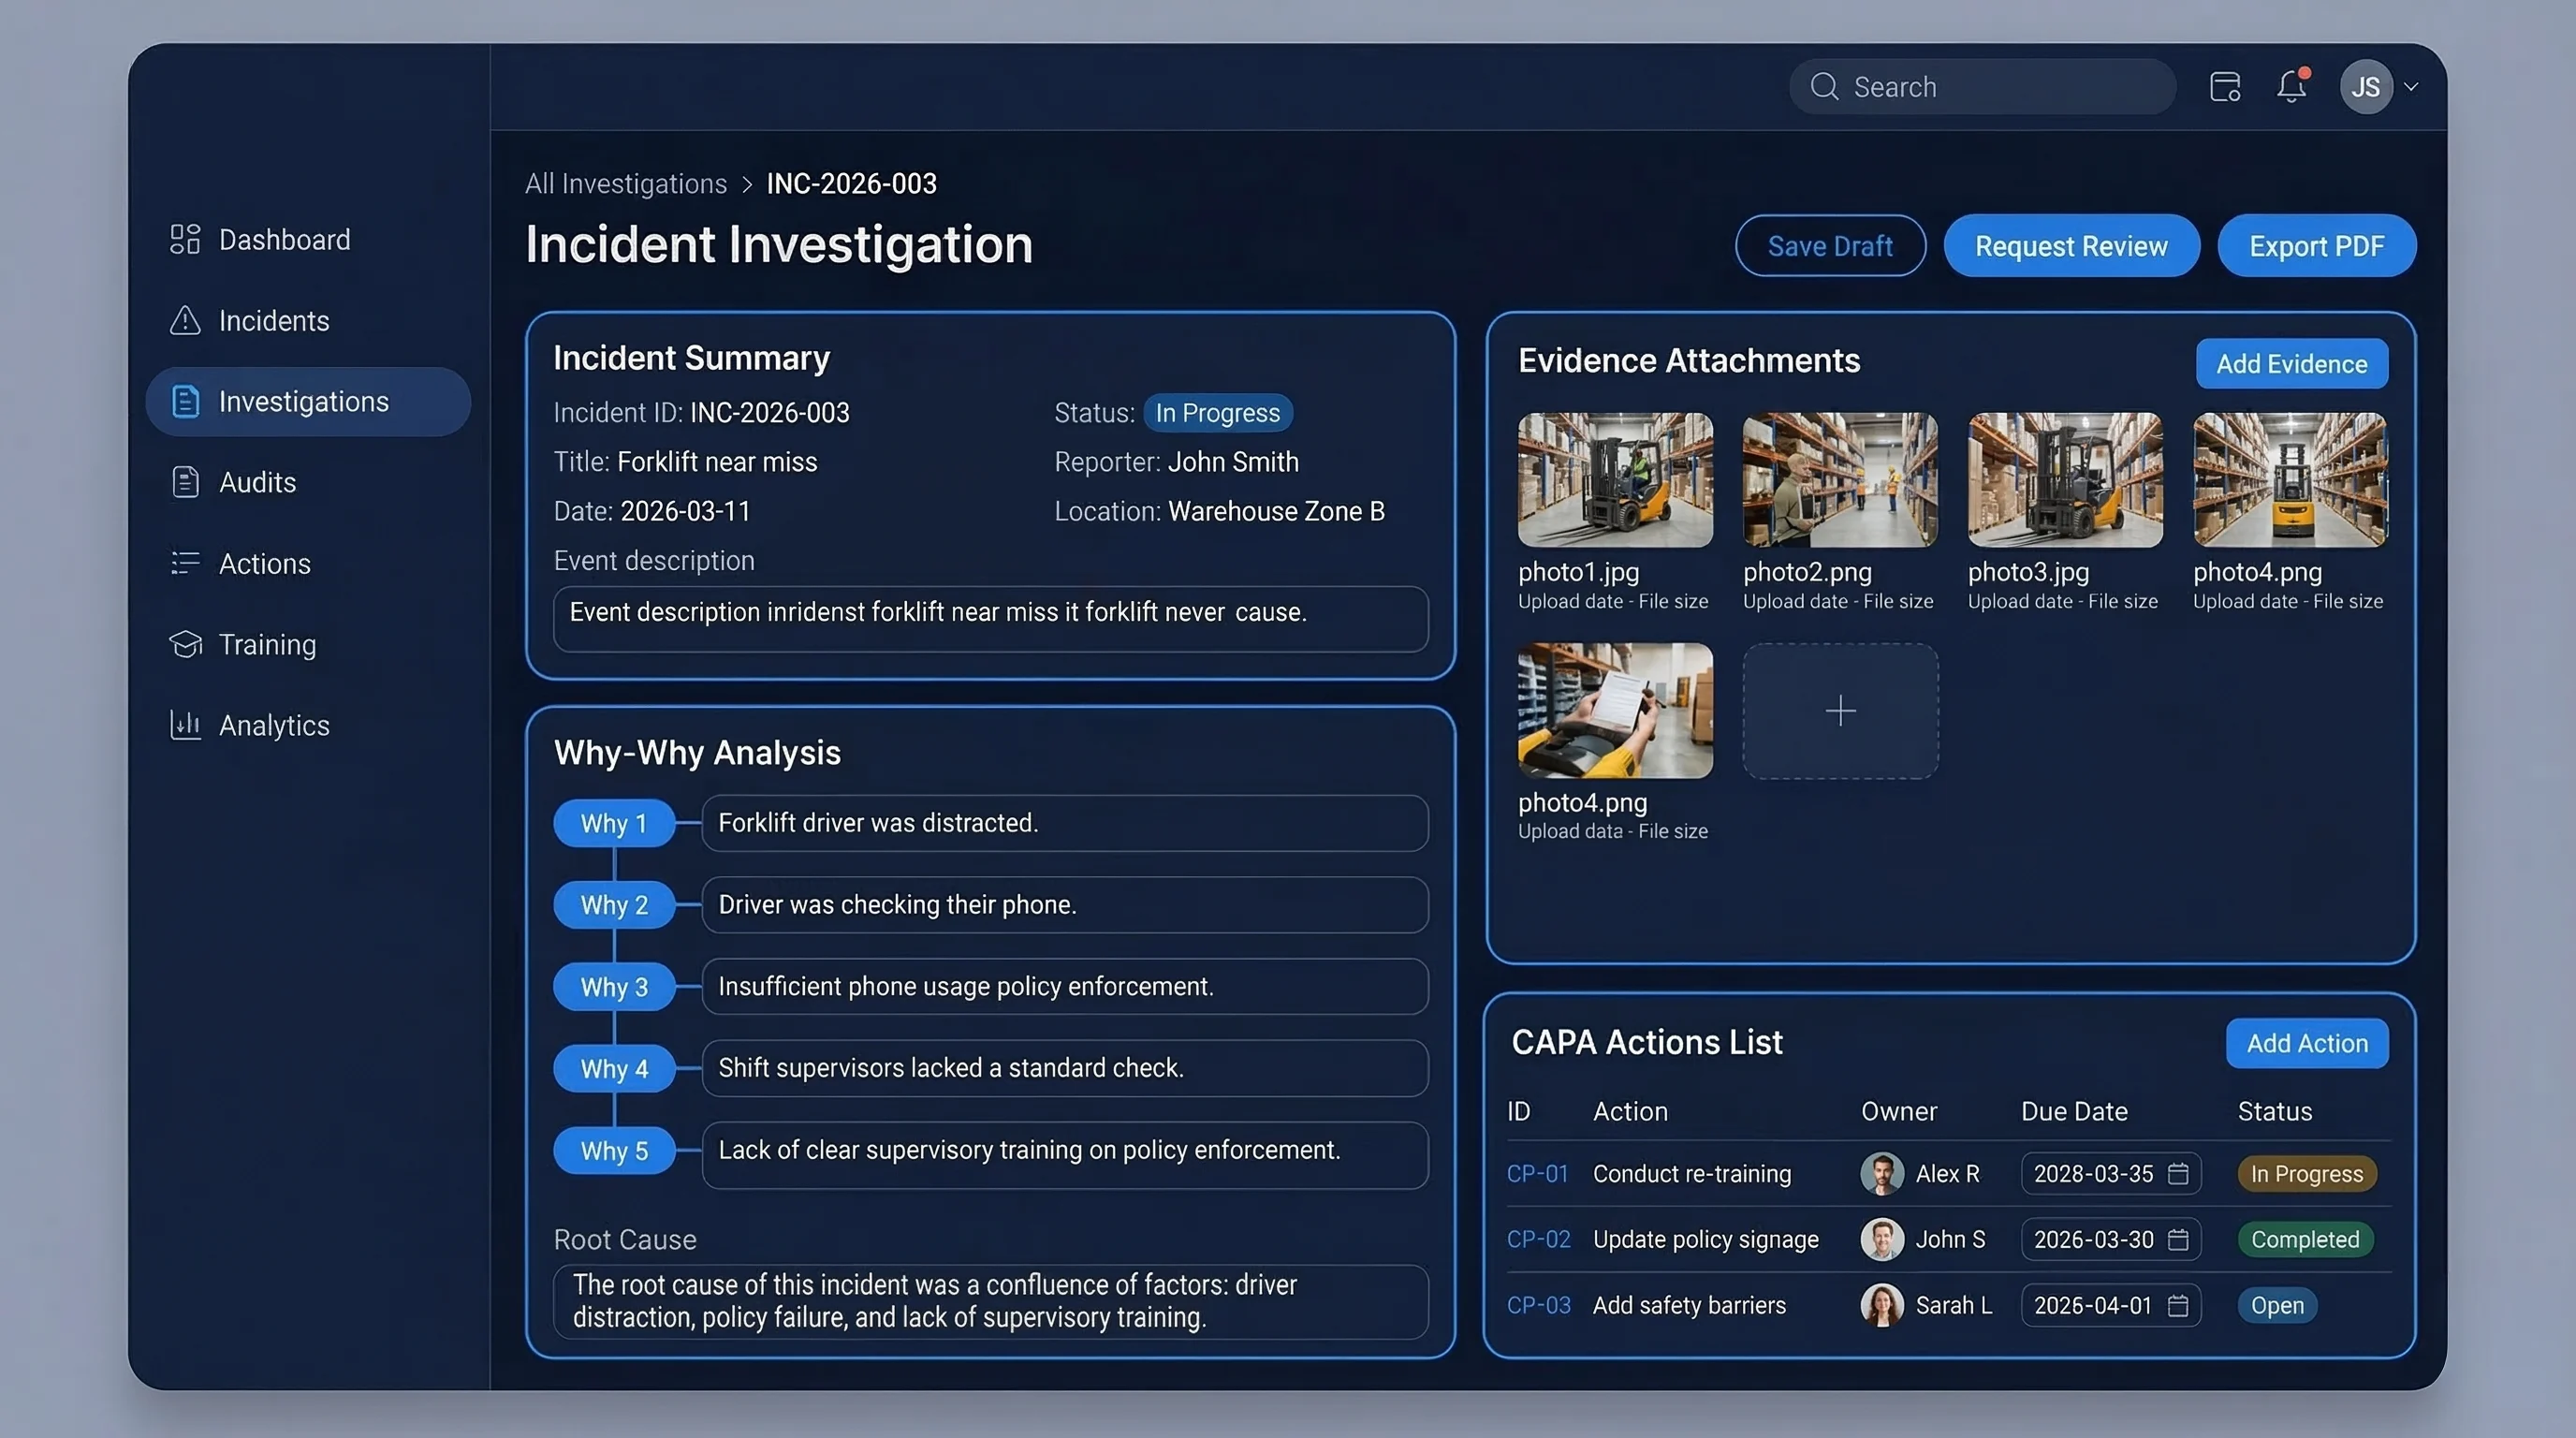Click the notification bell icon
This screenshot has height=1438, width=2576.
click(2291, 87)
